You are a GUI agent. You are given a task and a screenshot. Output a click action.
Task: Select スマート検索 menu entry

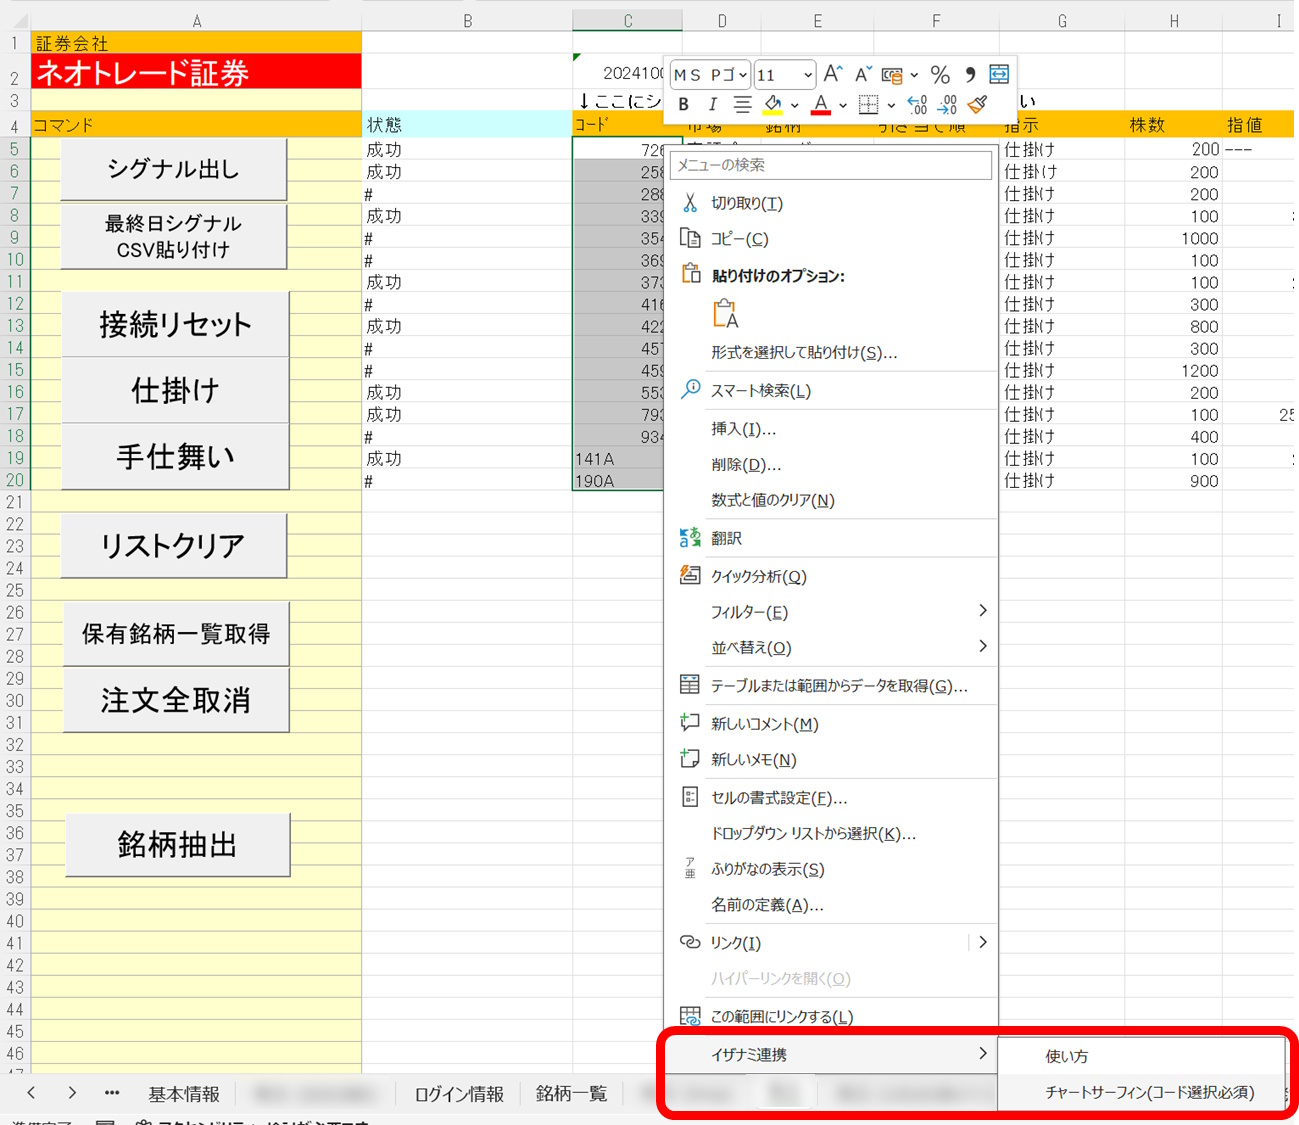click(831, 391)
